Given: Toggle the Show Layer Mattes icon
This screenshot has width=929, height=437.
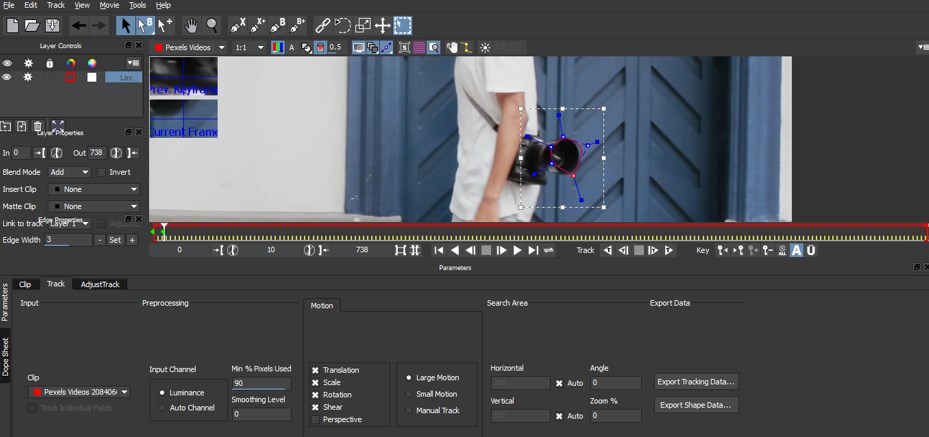Looking at the screenshot, I should [x=306, y=47].
